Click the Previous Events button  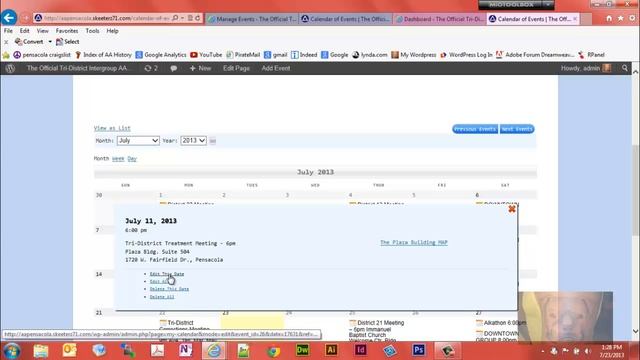tap(475, 129)
